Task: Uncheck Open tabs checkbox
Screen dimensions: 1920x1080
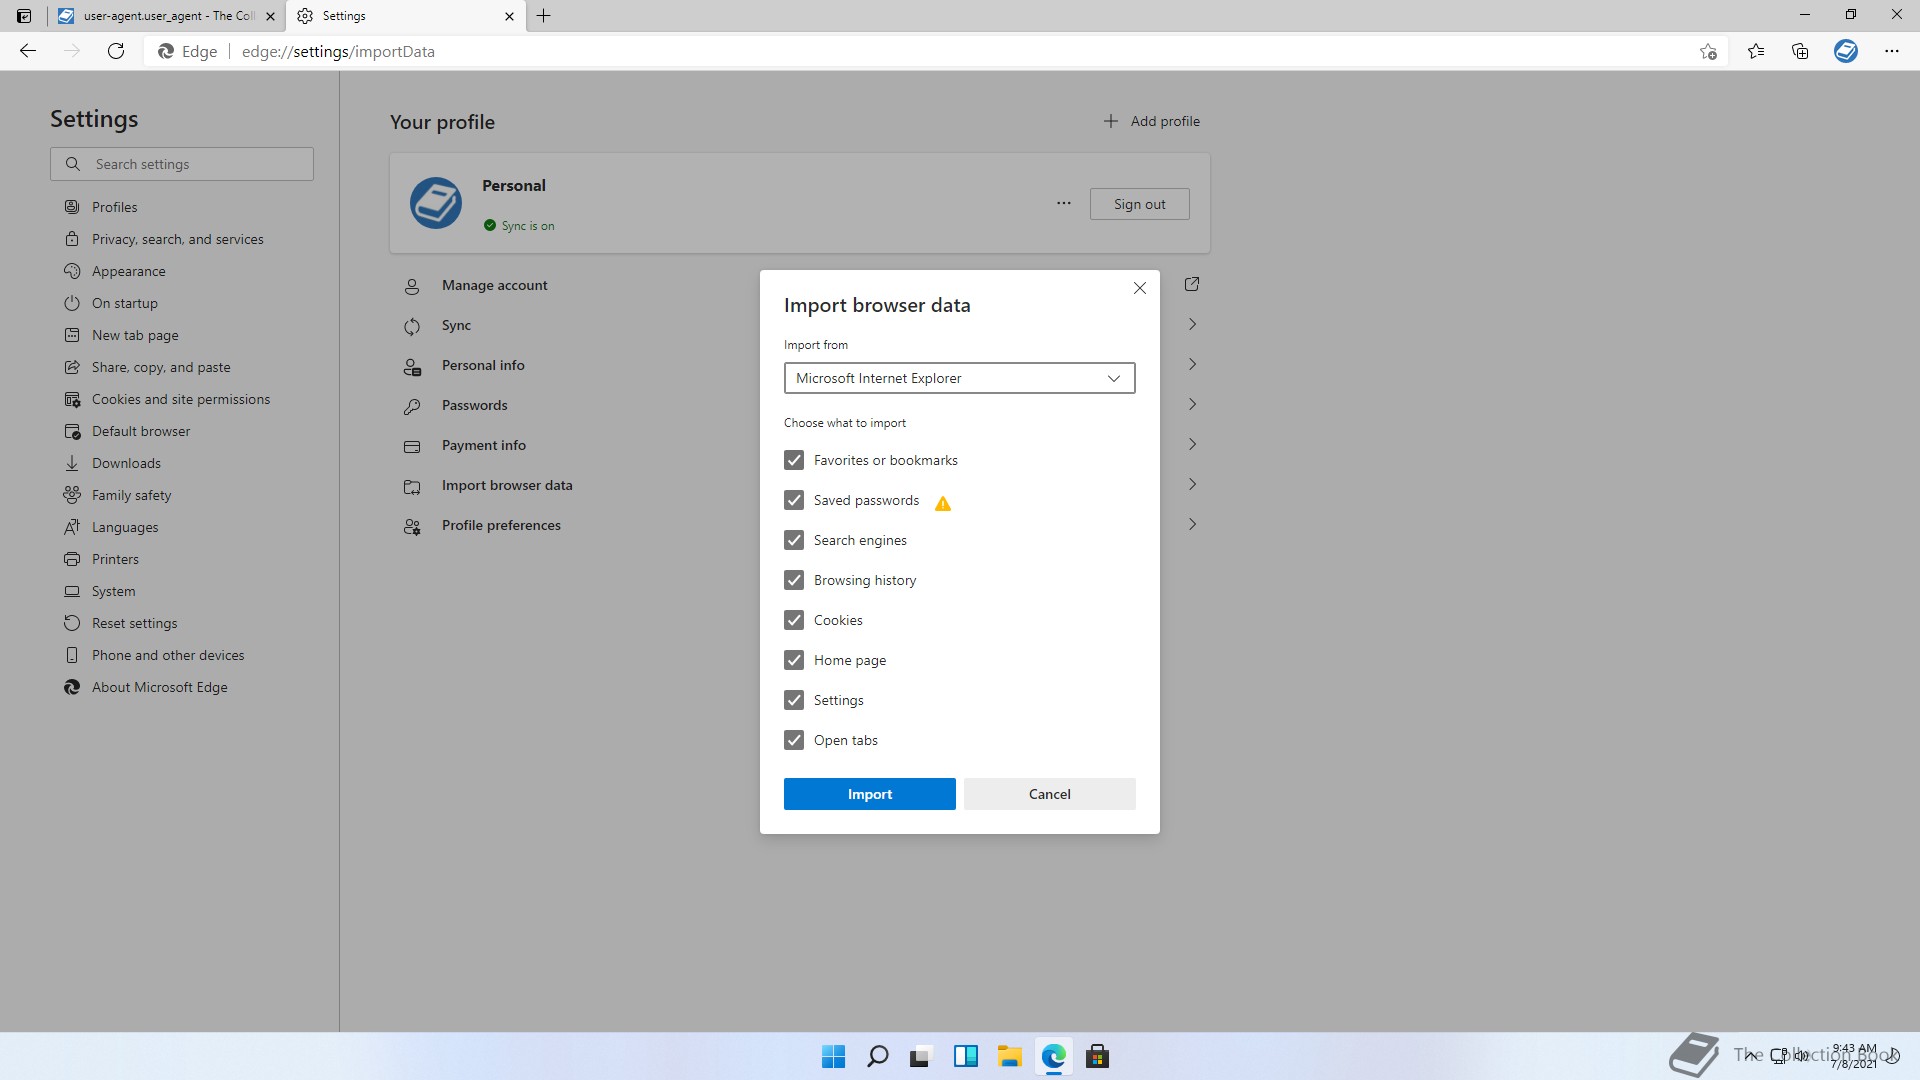Action: [794, 740]
